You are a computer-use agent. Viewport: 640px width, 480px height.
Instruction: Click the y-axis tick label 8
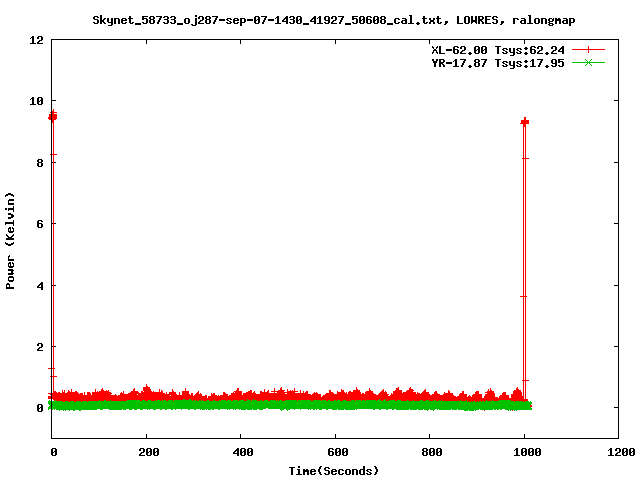tap(40, 163)
